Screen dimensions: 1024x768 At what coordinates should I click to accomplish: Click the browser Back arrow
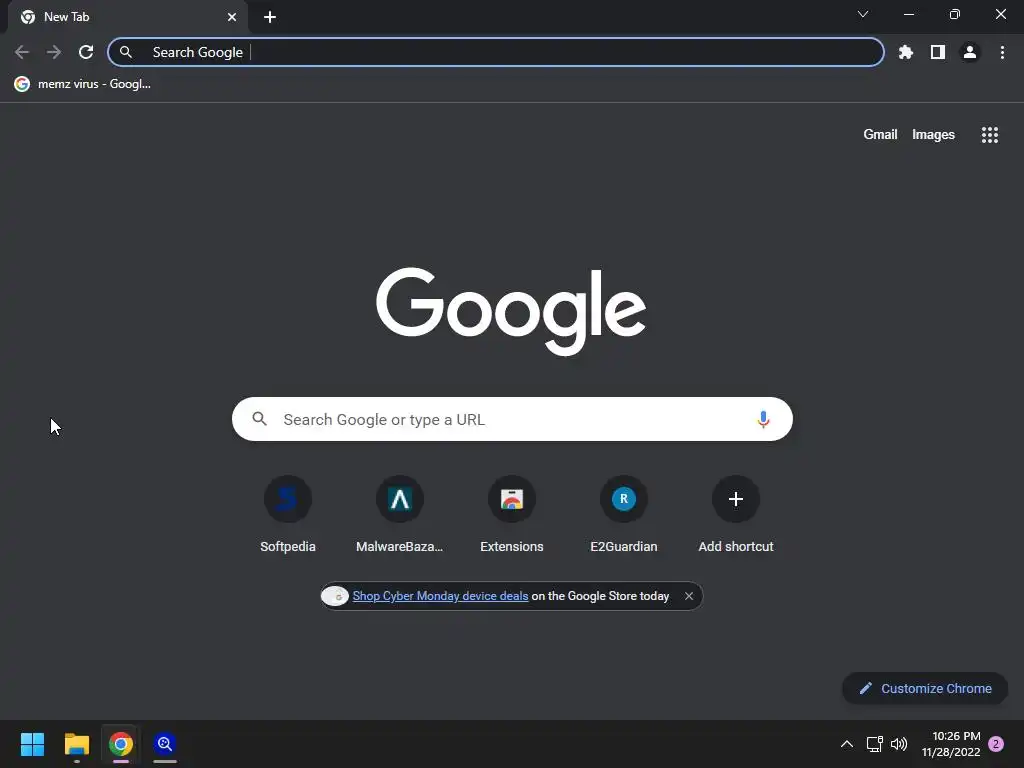pos(22,52)
